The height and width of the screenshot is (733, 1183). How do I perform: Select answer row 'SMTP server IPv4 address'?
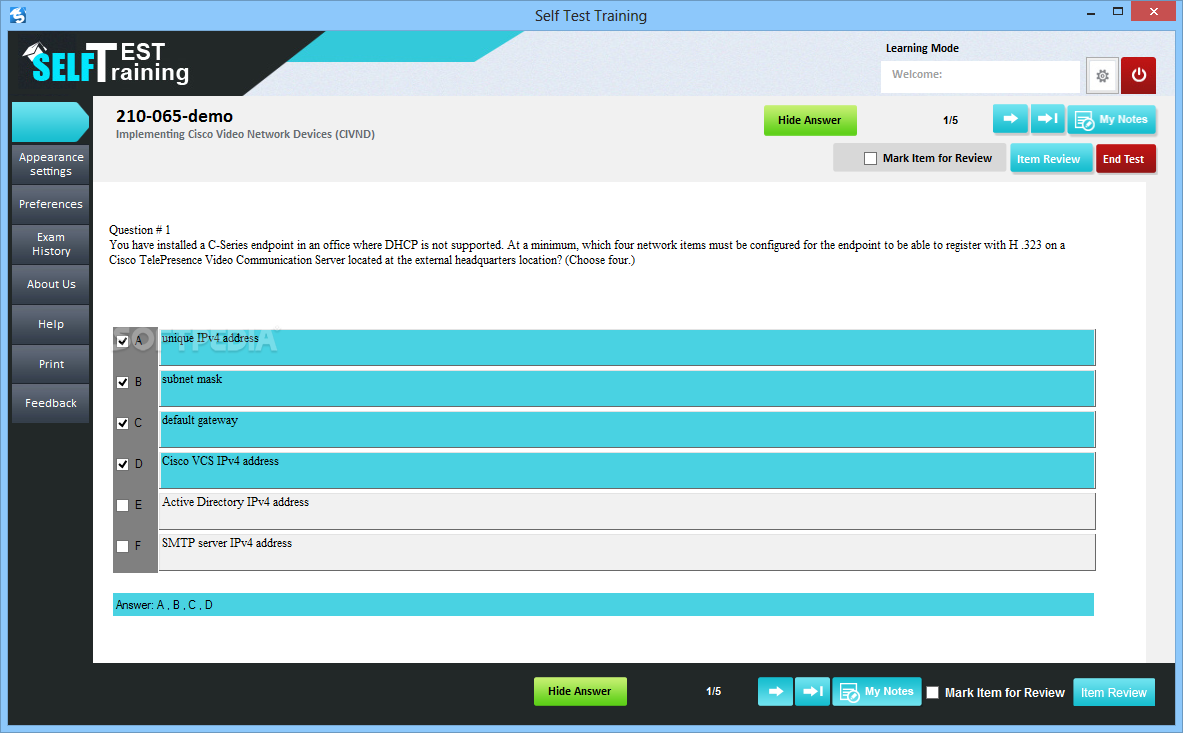[x=627, y=552]
